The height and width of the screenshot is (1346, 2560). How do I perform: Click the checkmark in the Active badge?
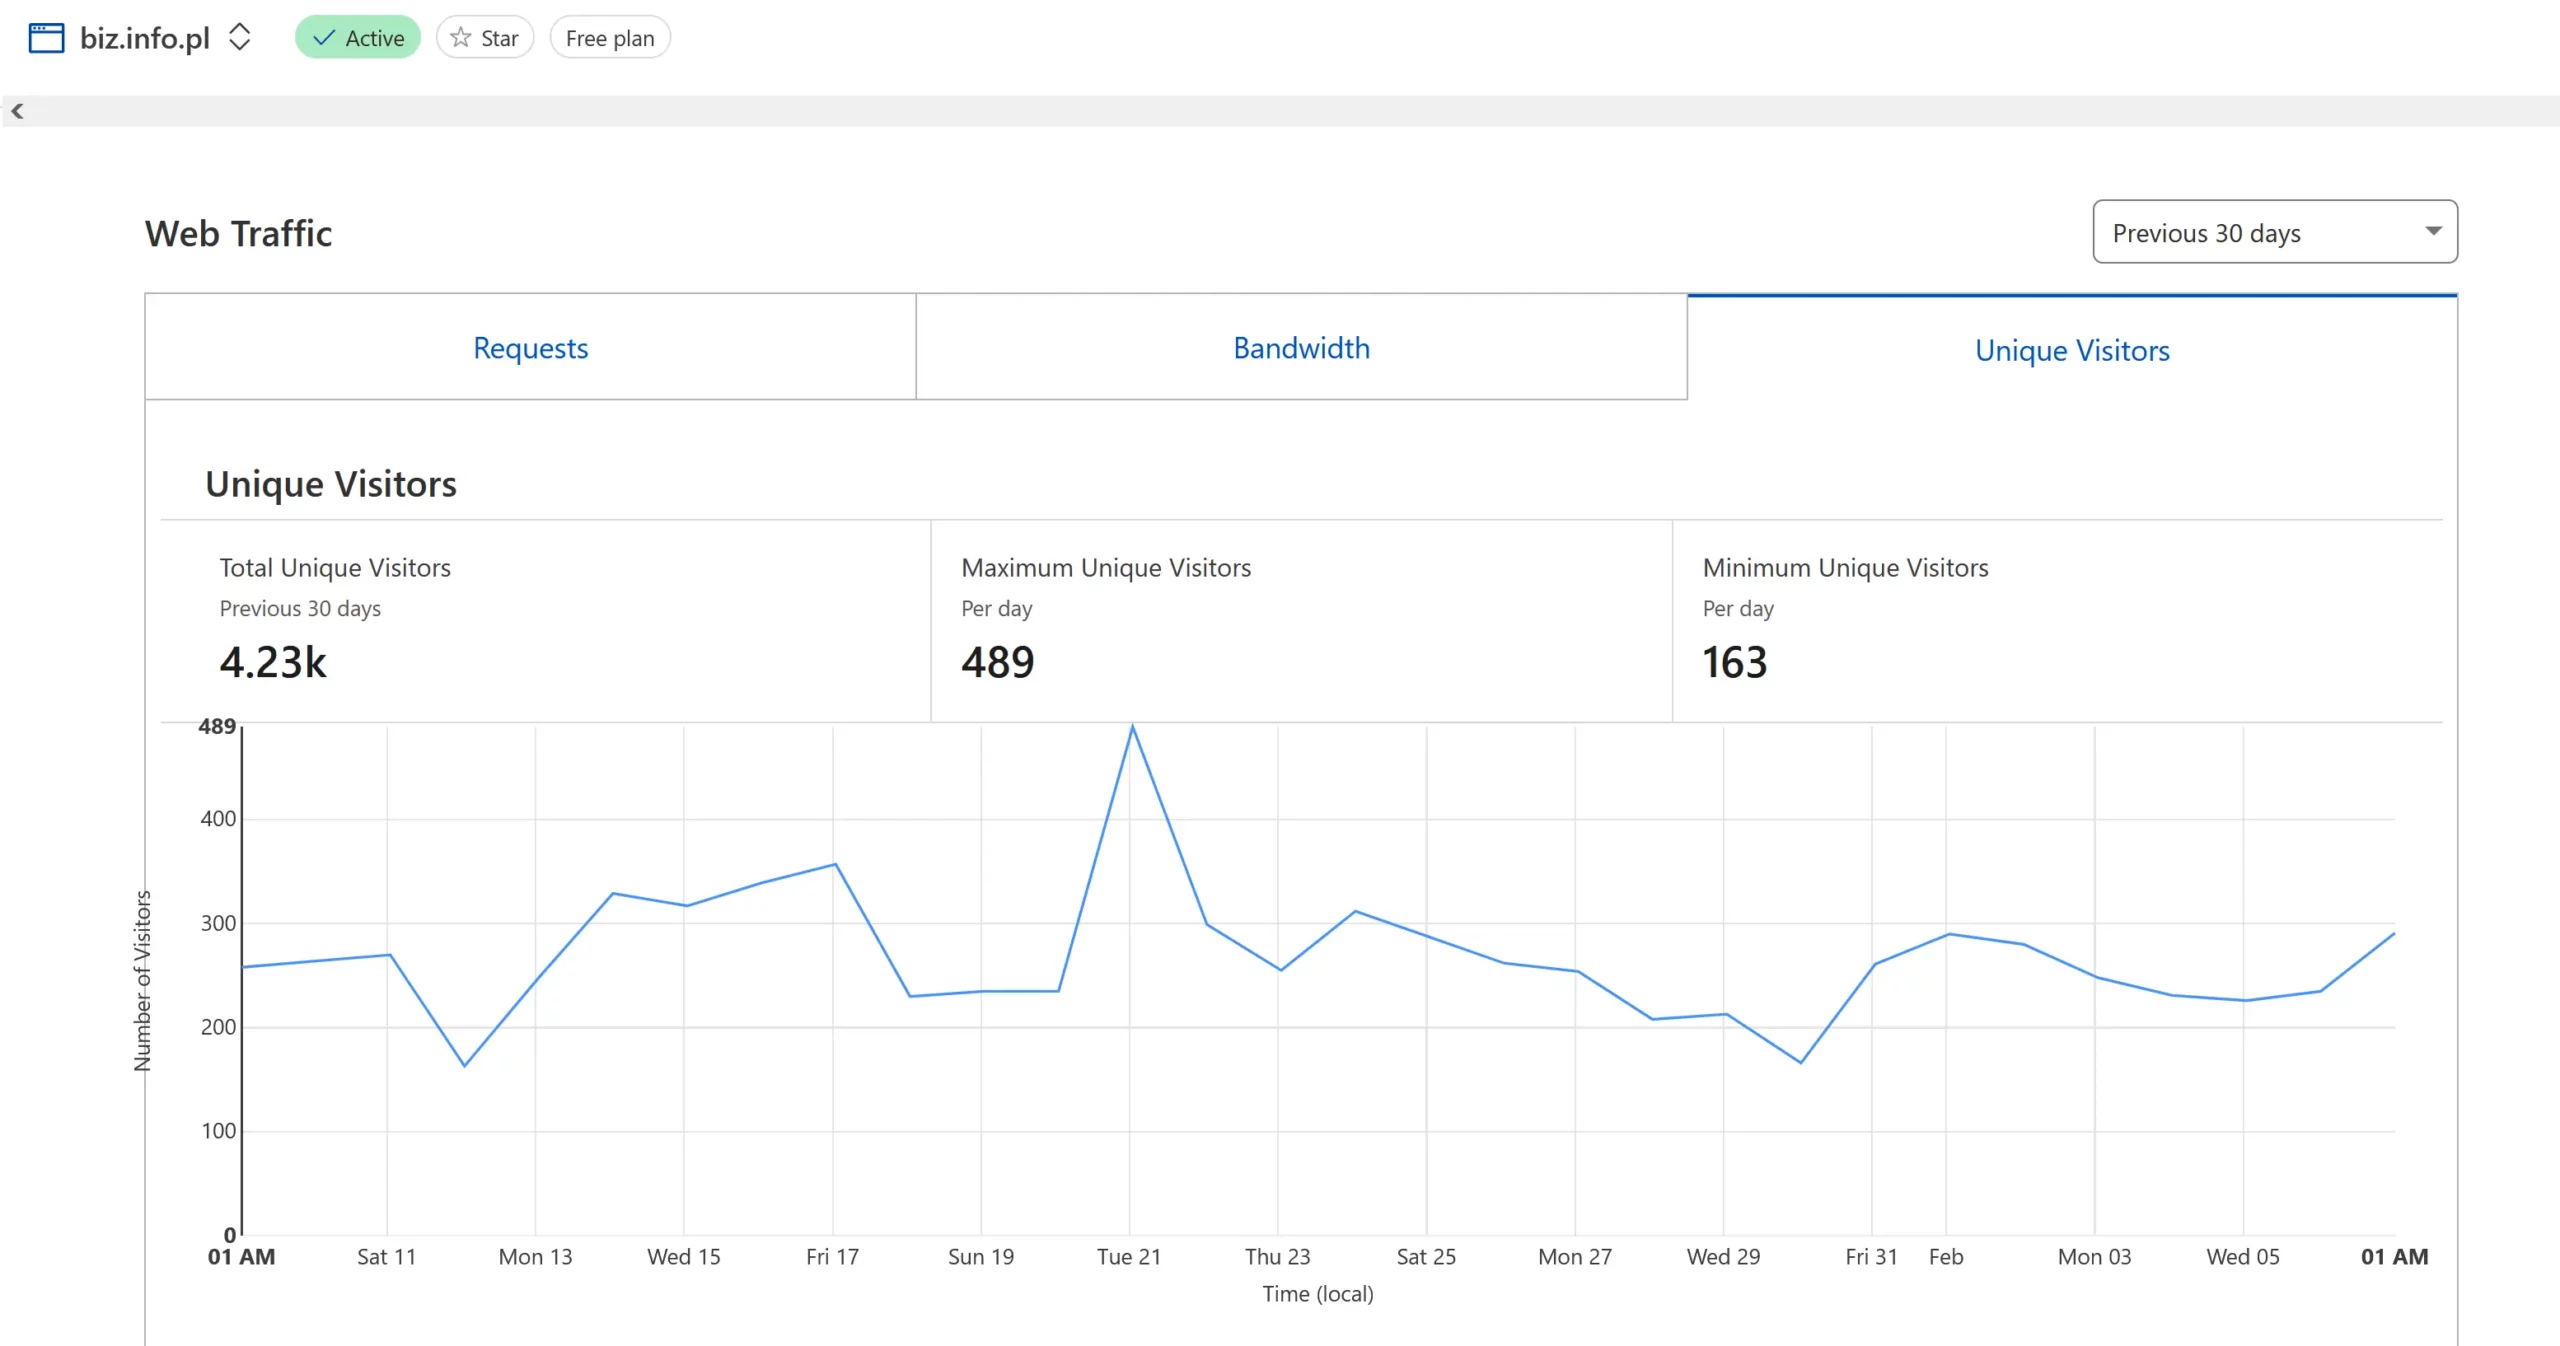[323, 38]
